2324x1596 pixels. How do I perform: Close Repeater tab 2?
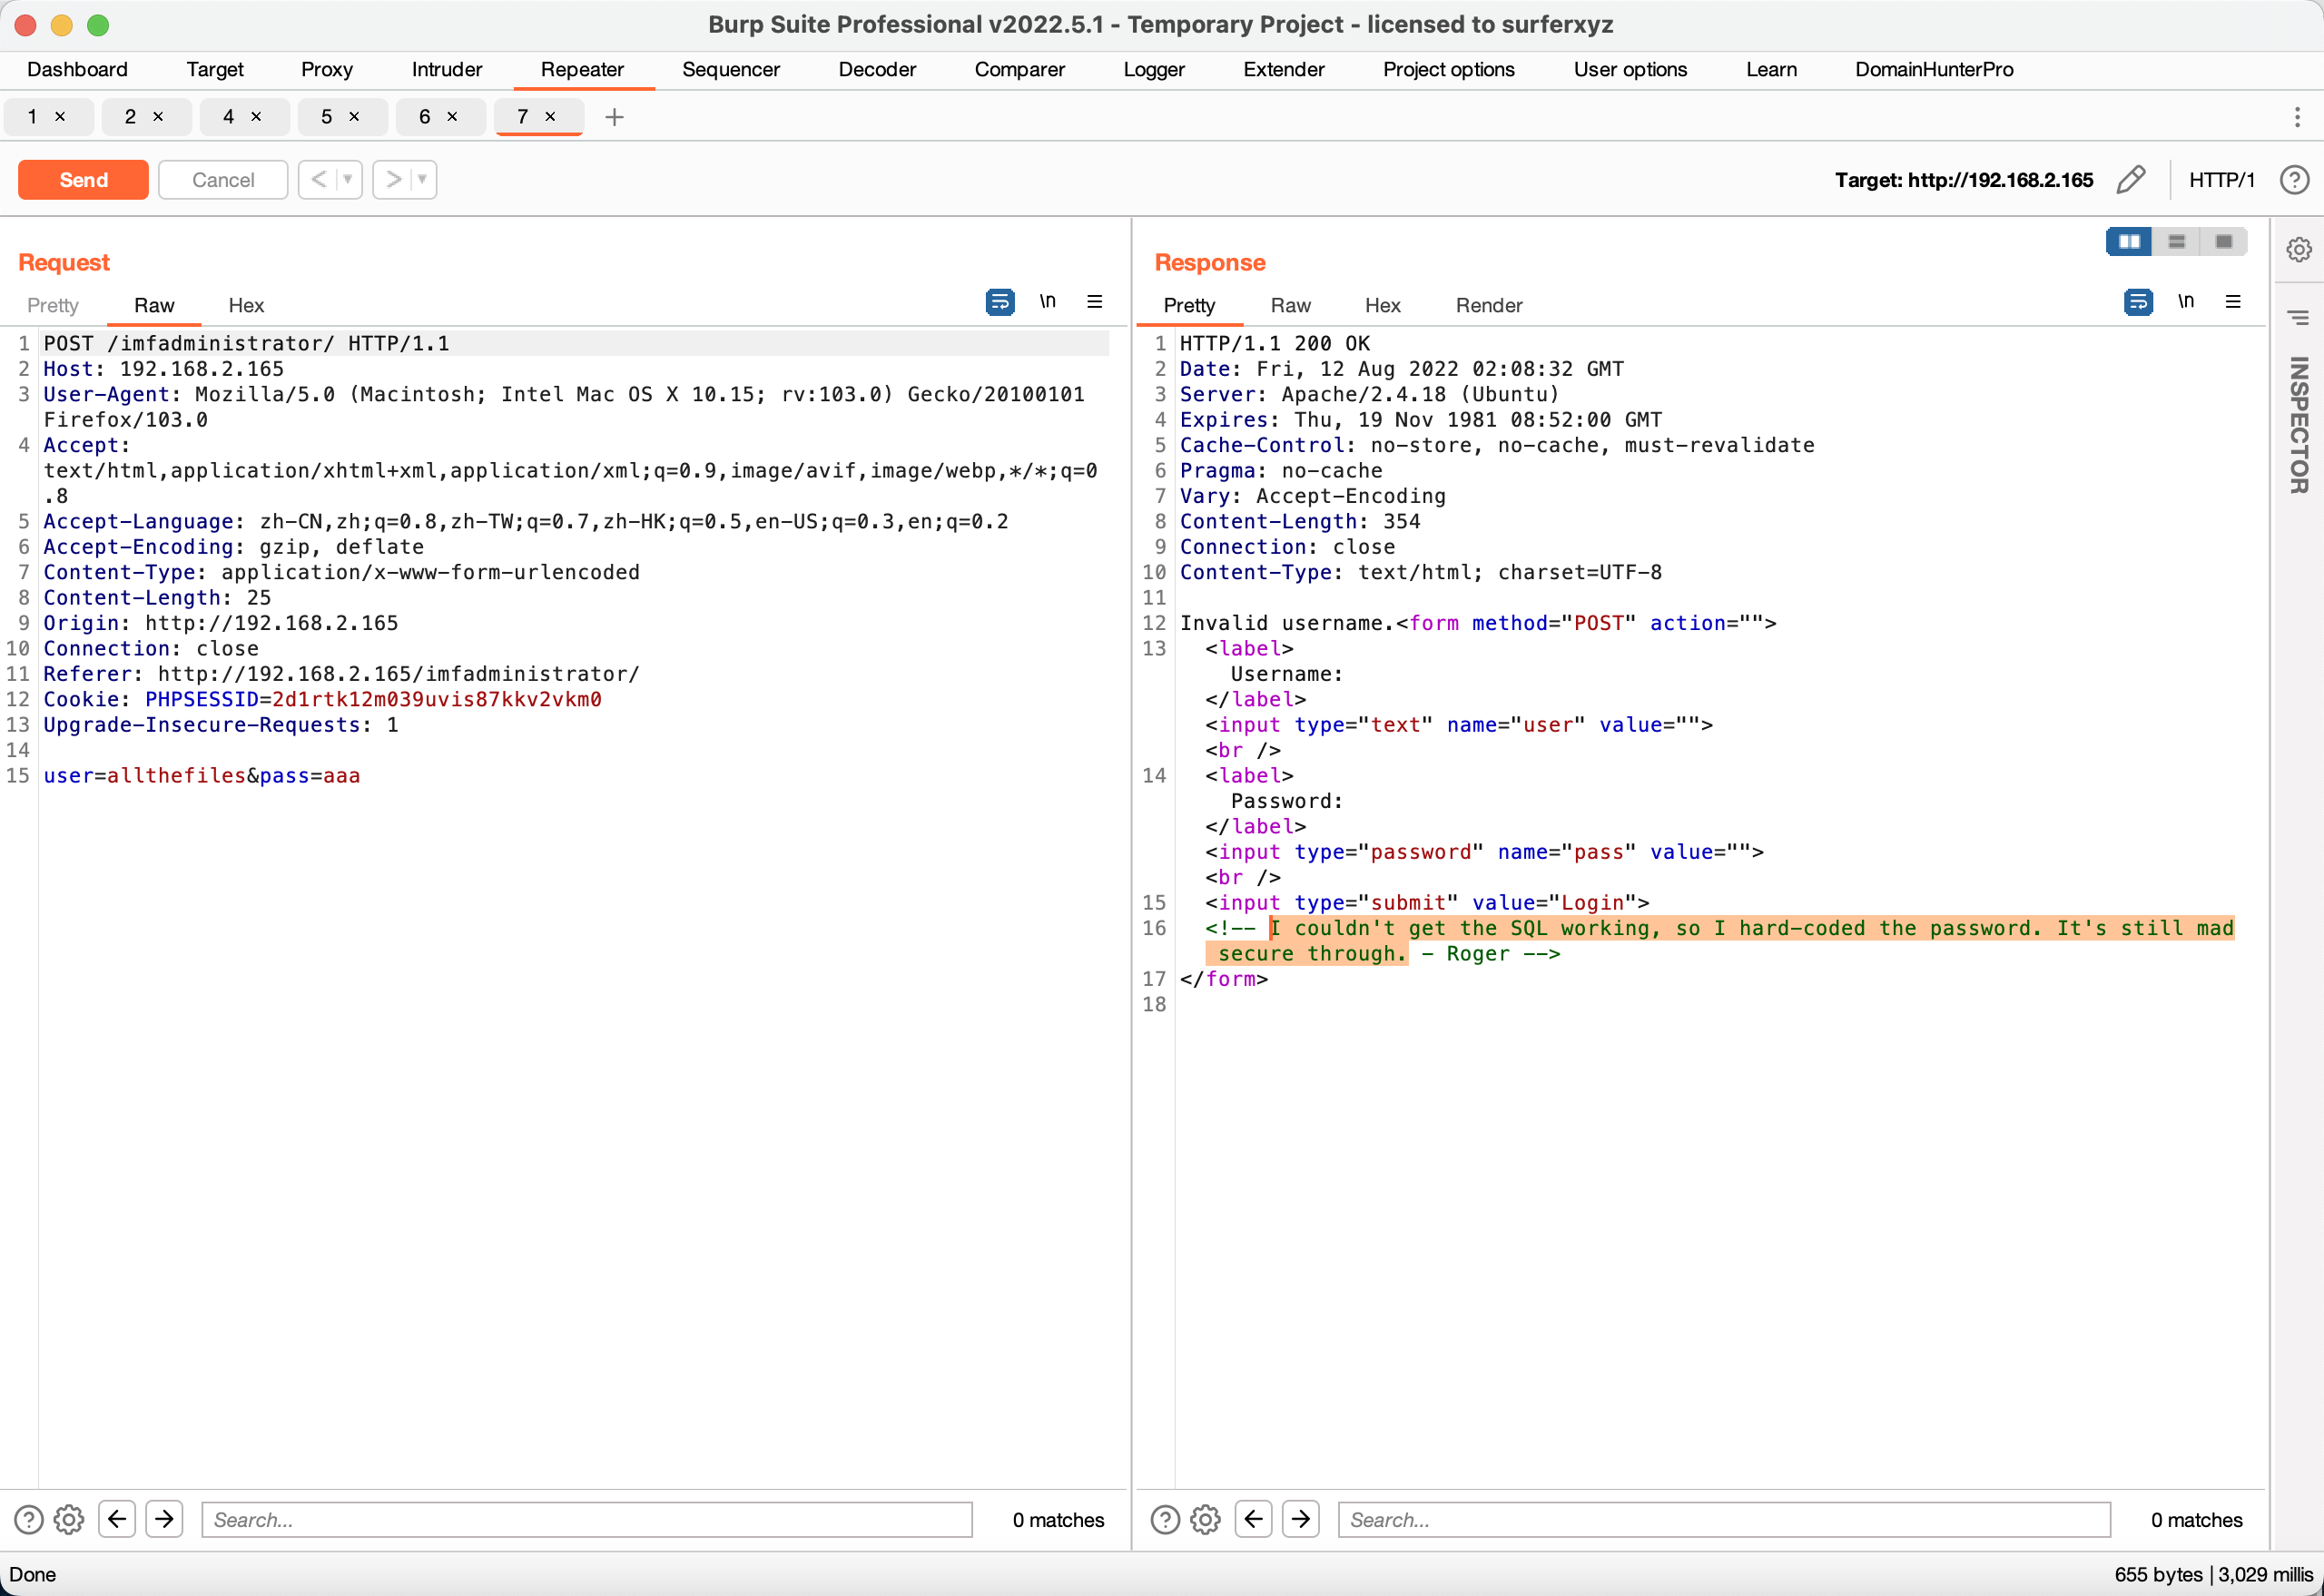158,117
